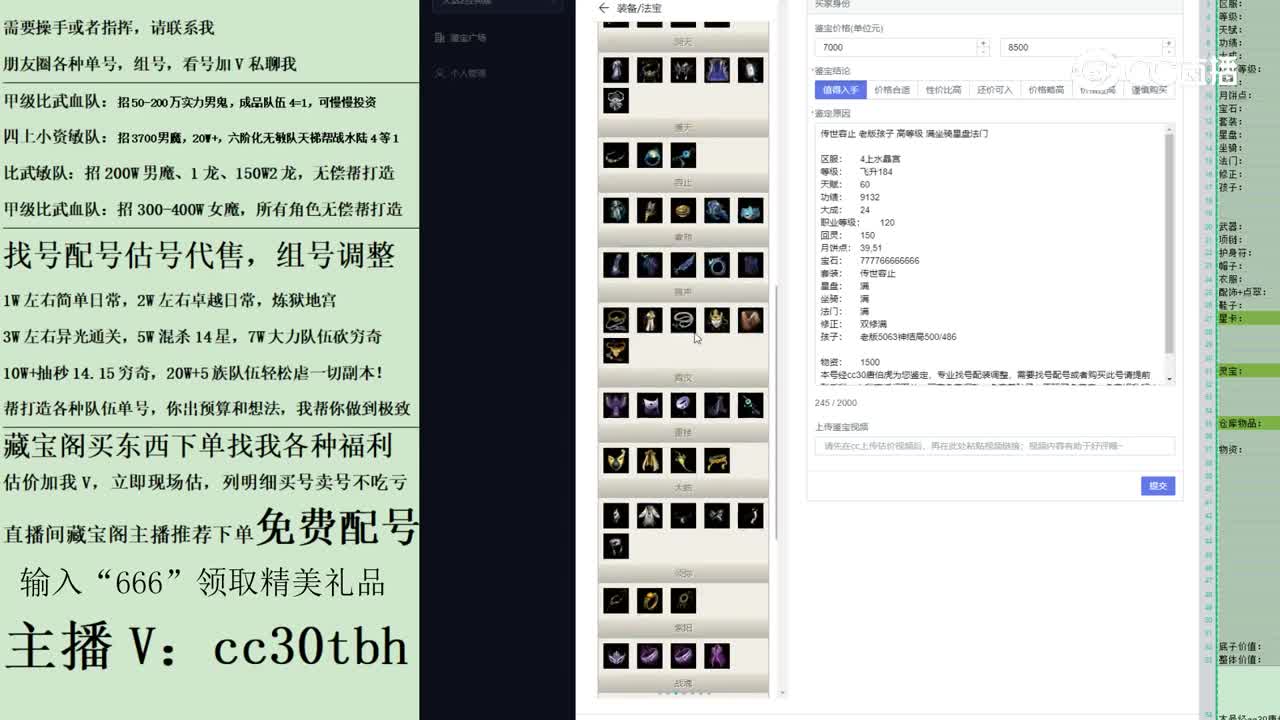The width and height of the screenshot is (1280, 720).
Task: Choose the 性价比高 conclusion option
Action: pos(943,90)
